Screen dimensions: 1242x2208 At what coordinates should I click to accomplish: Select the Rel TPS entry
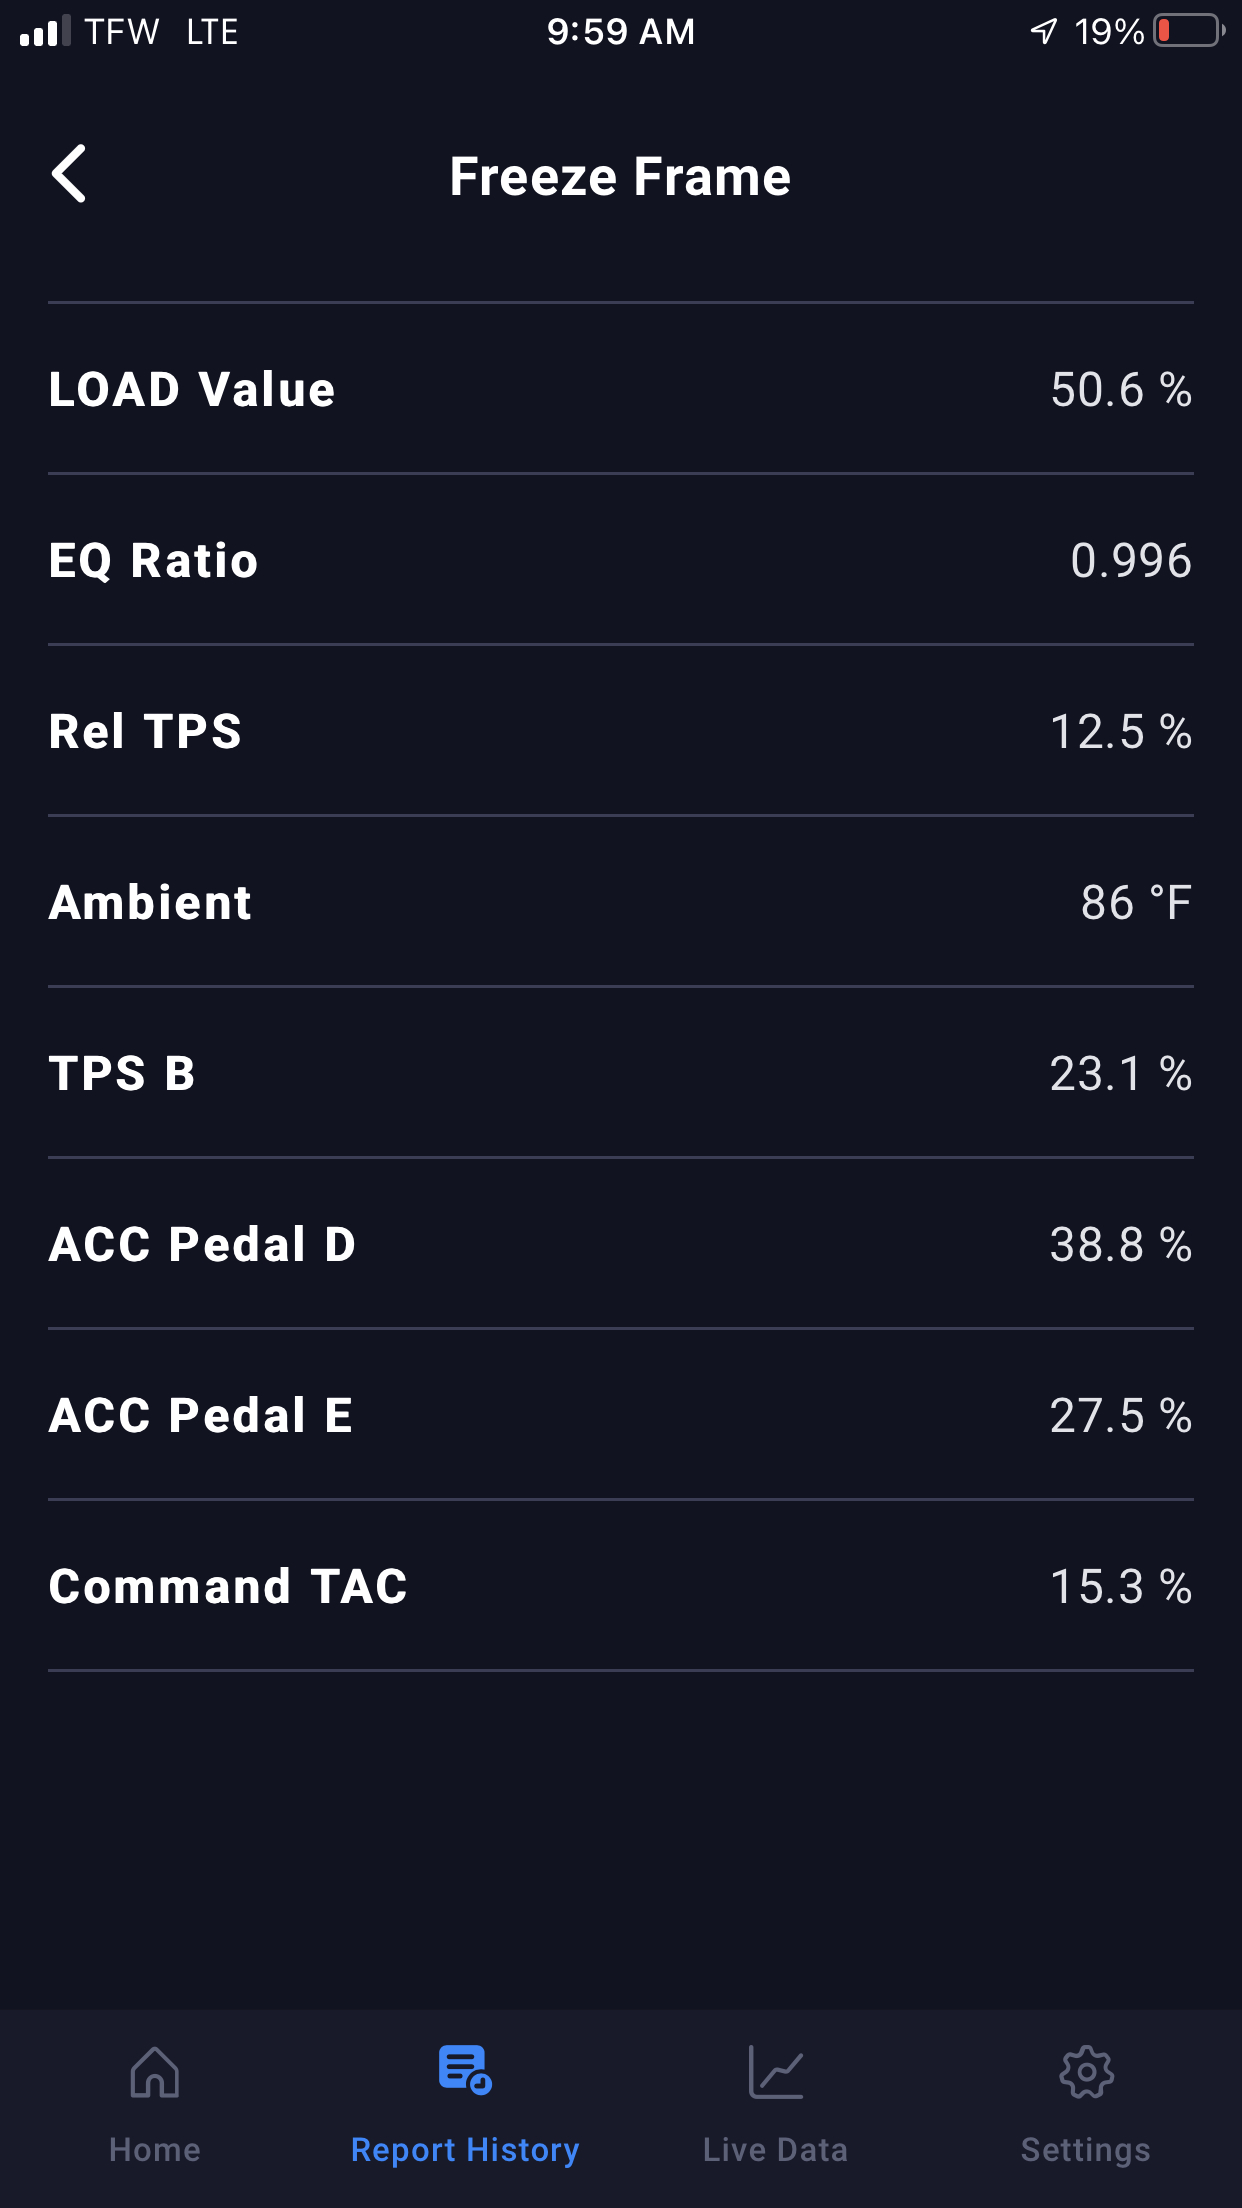coord(620,731)
